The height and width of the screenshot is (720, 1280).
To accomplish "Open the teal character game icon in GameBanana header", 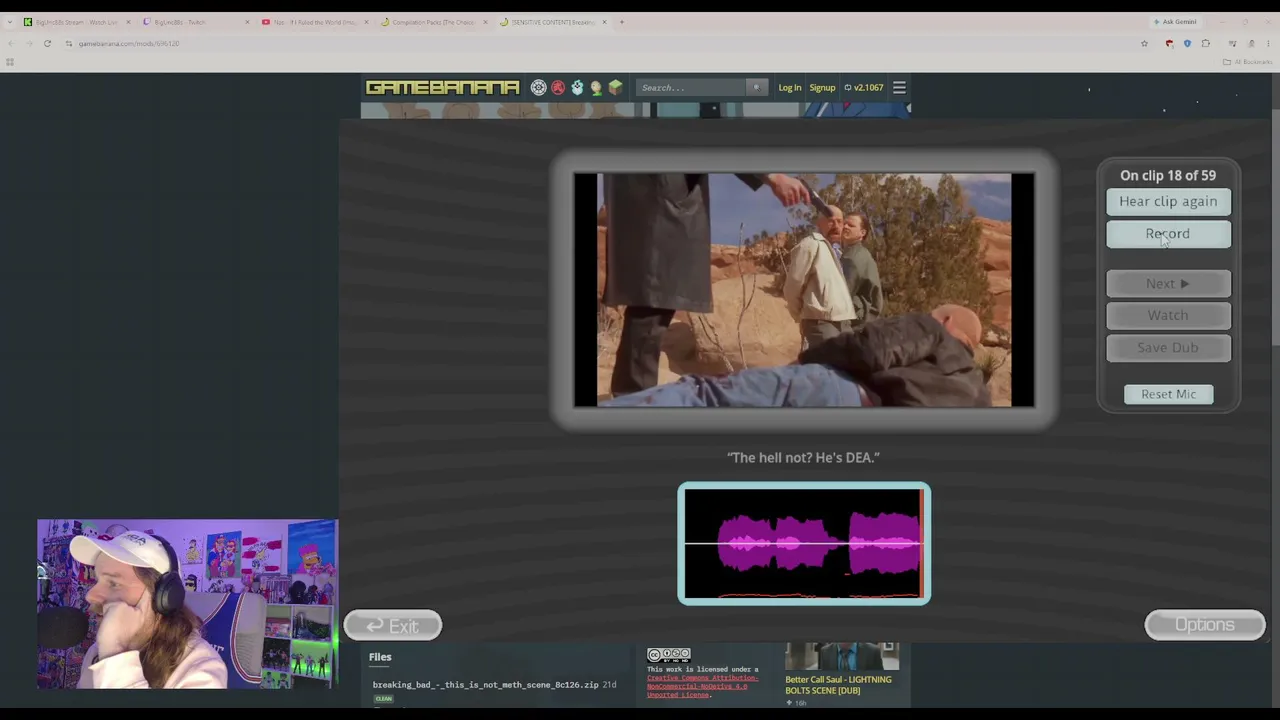I will coord(577,88).
